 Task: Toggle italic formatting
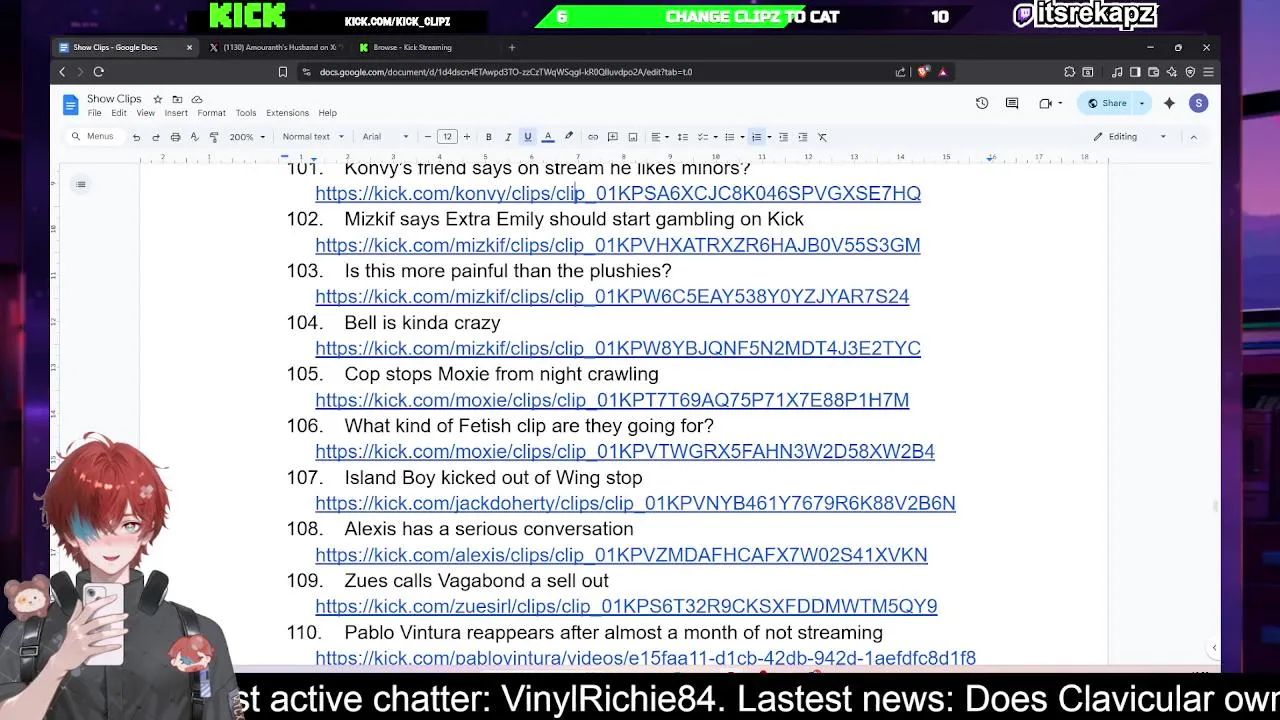click(x=508, y=137)
